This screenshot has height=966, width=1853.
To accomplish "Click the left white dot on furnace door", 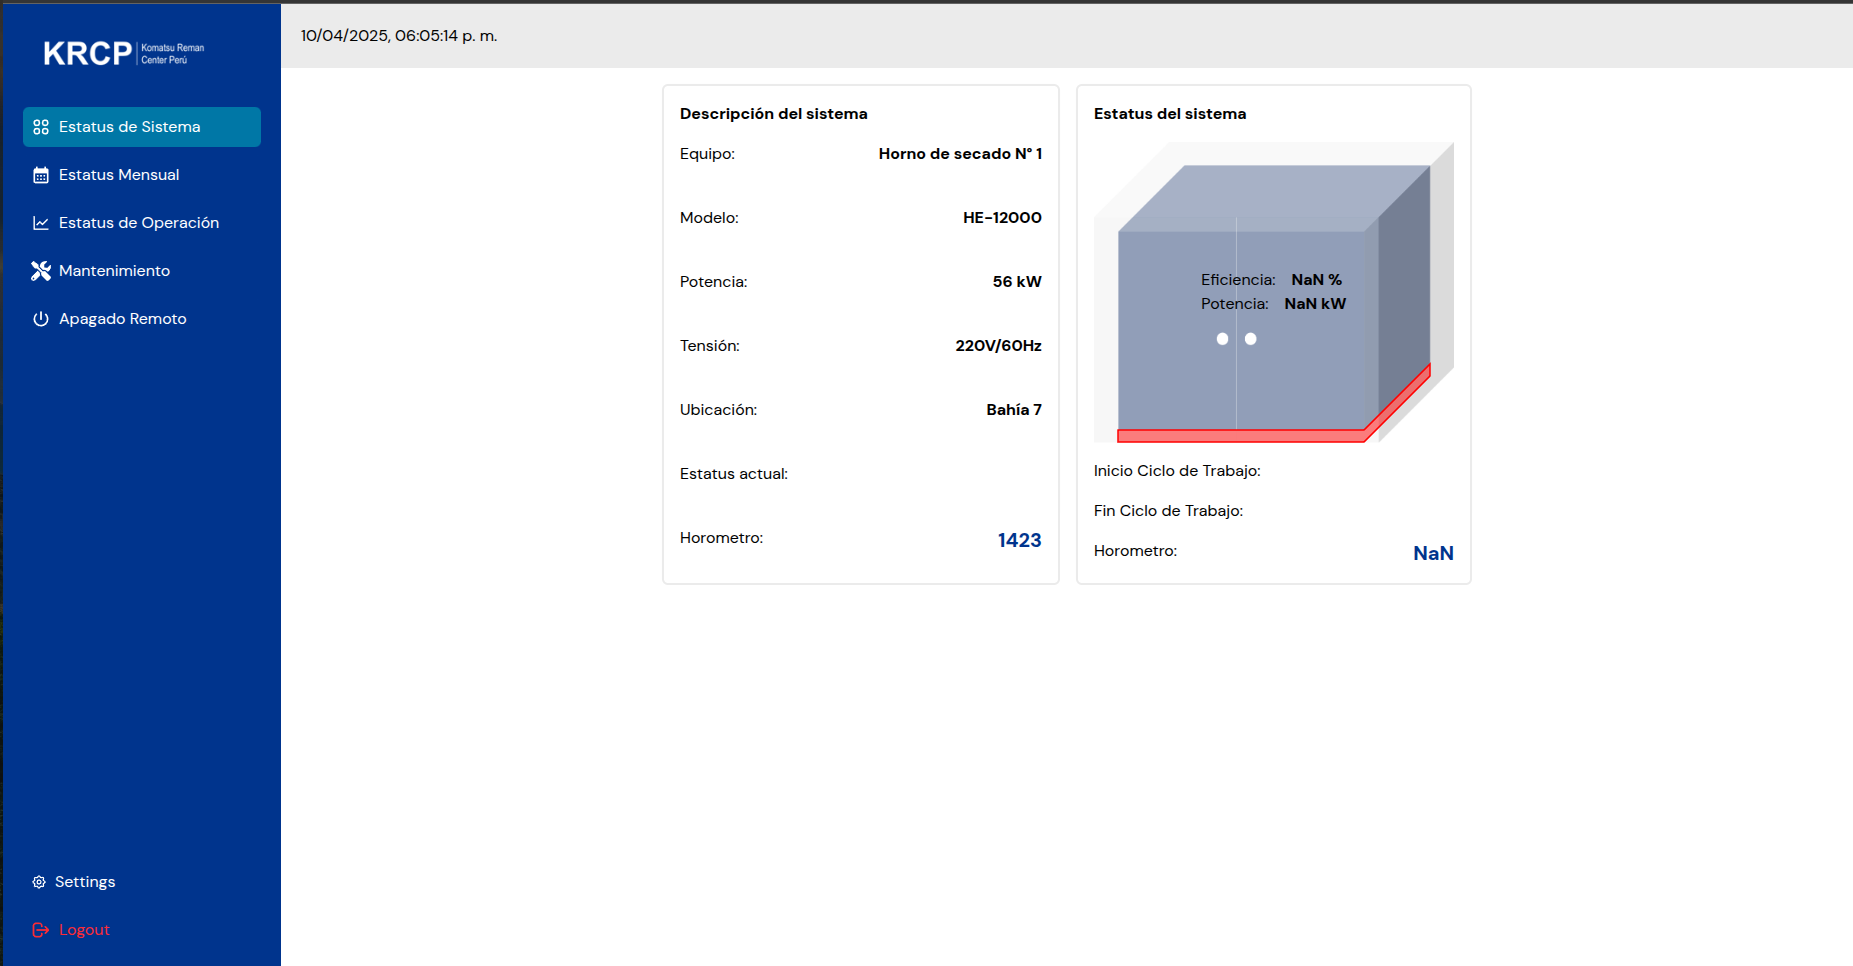I will (x=1222, y=339).
